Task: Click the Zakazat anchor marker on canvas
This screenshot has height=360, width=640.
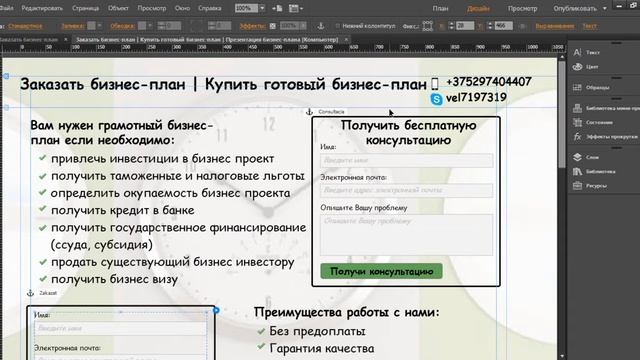Action: [x=30, y=293]
